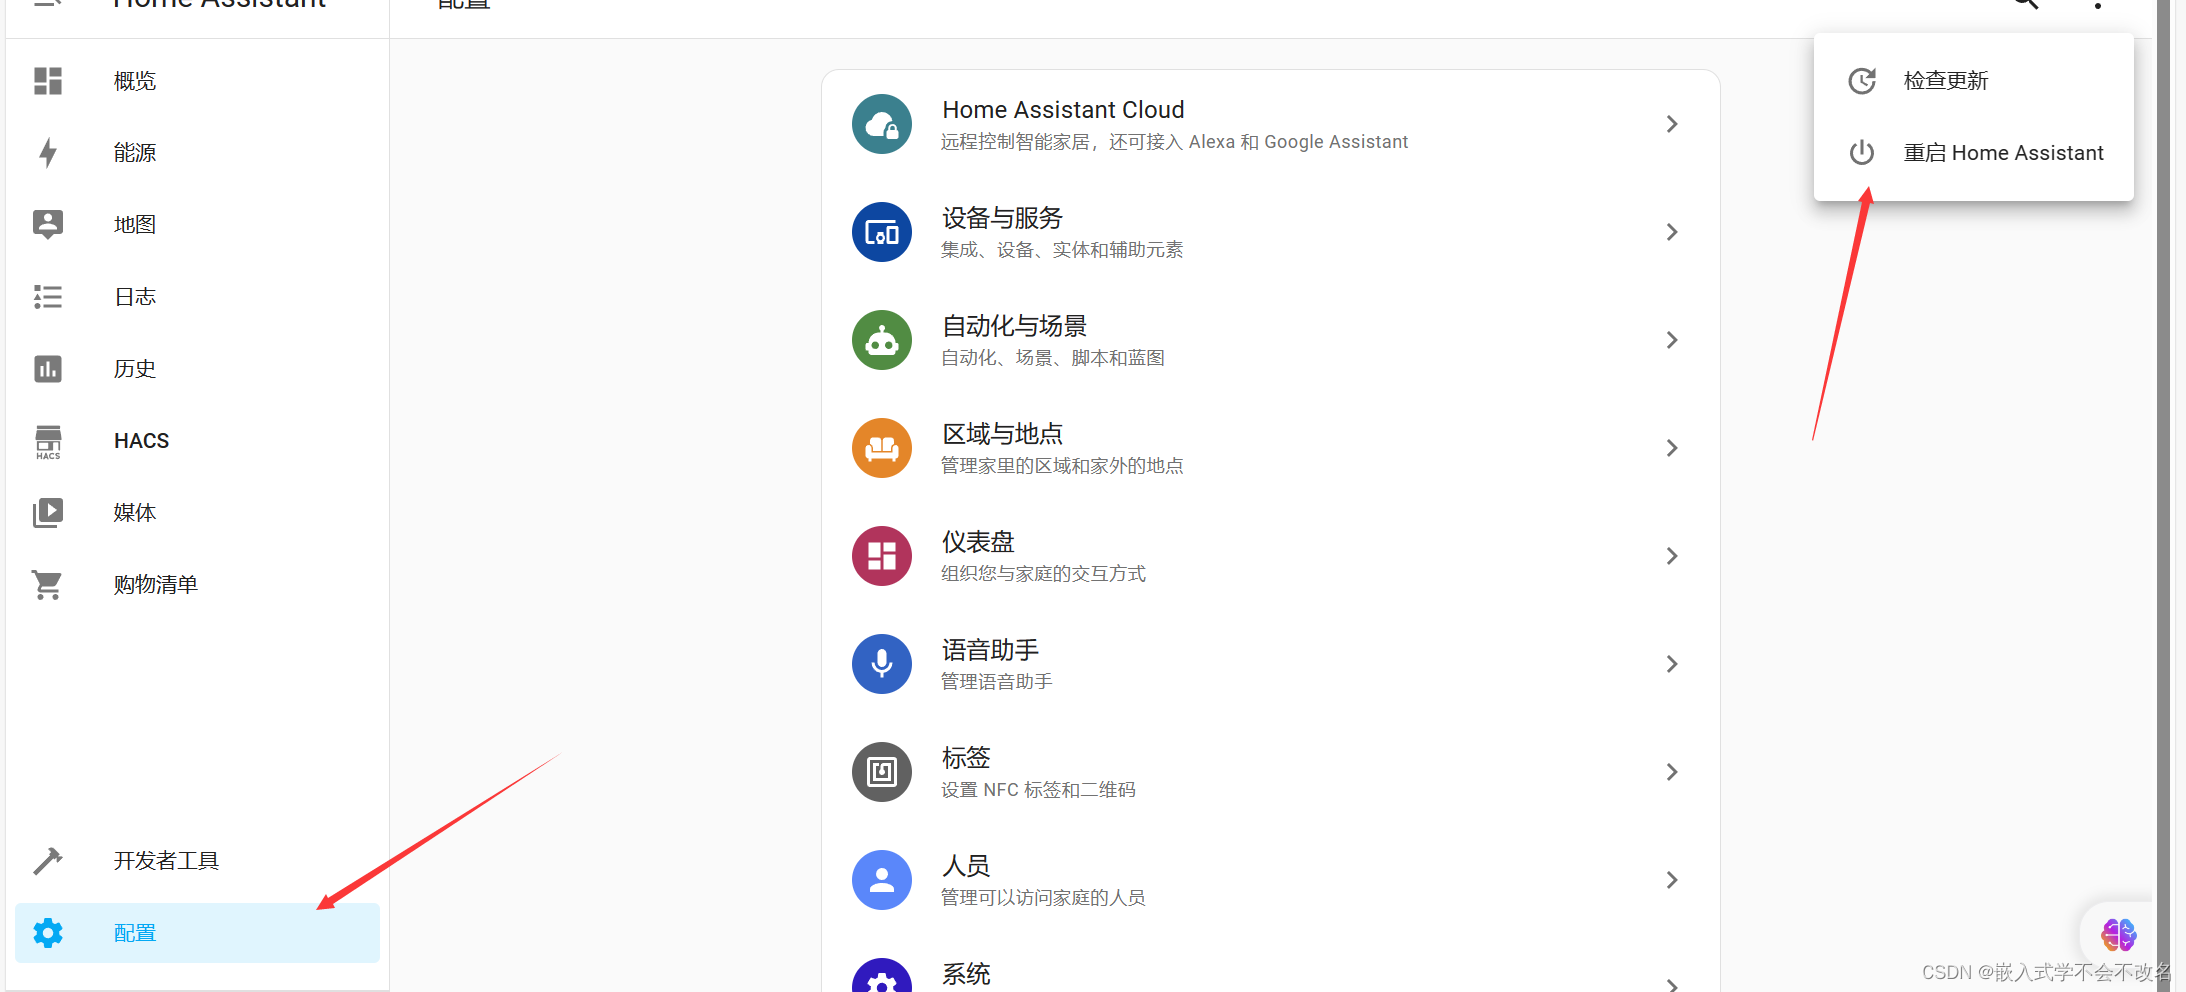Open 购物清单 sidebar label
This screenshot has height=992, width=2186.
[156, 585]
